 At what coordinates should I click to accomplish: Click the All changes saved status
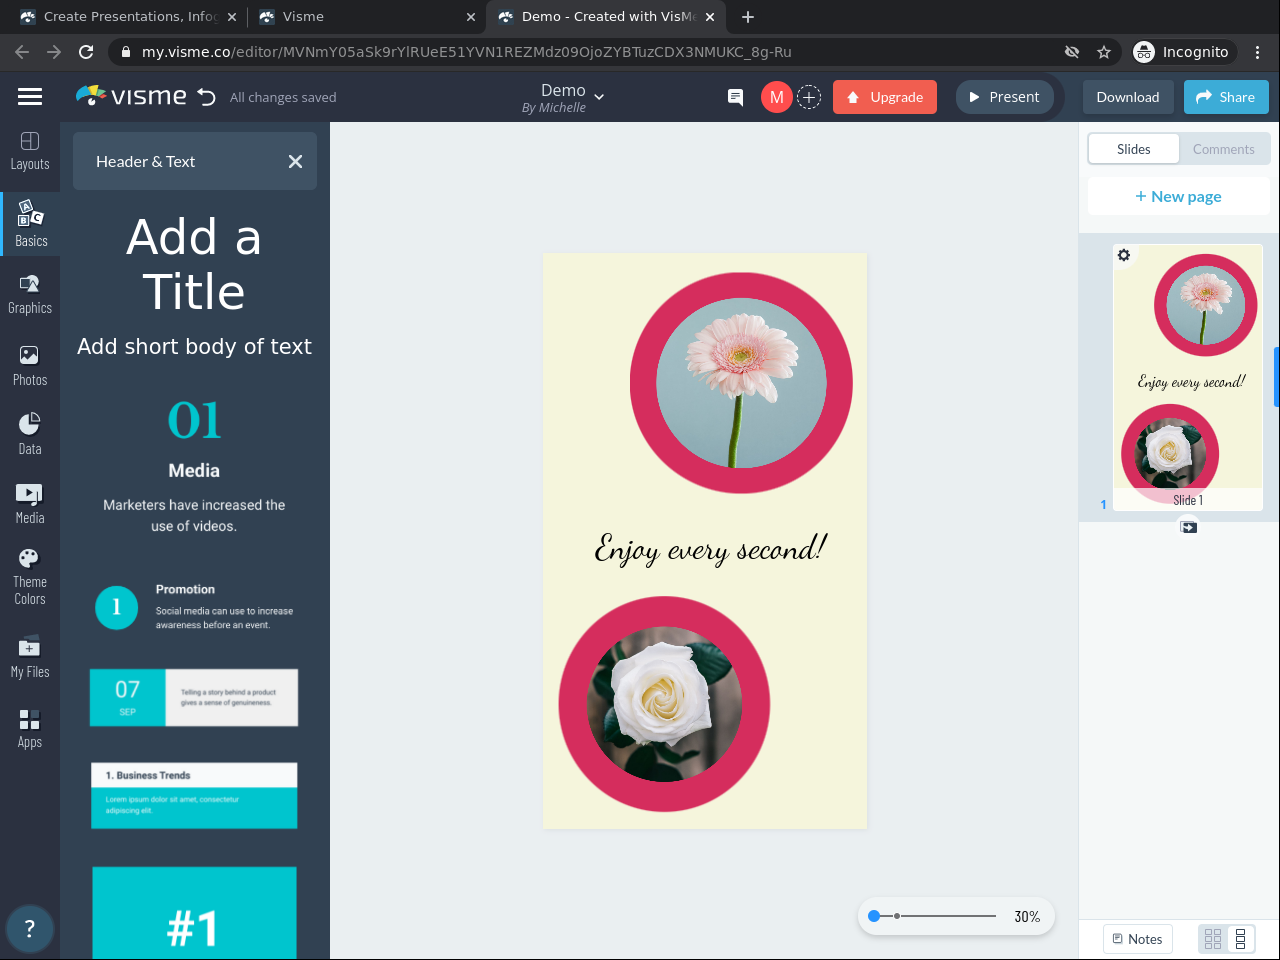[x=283, y=97]
